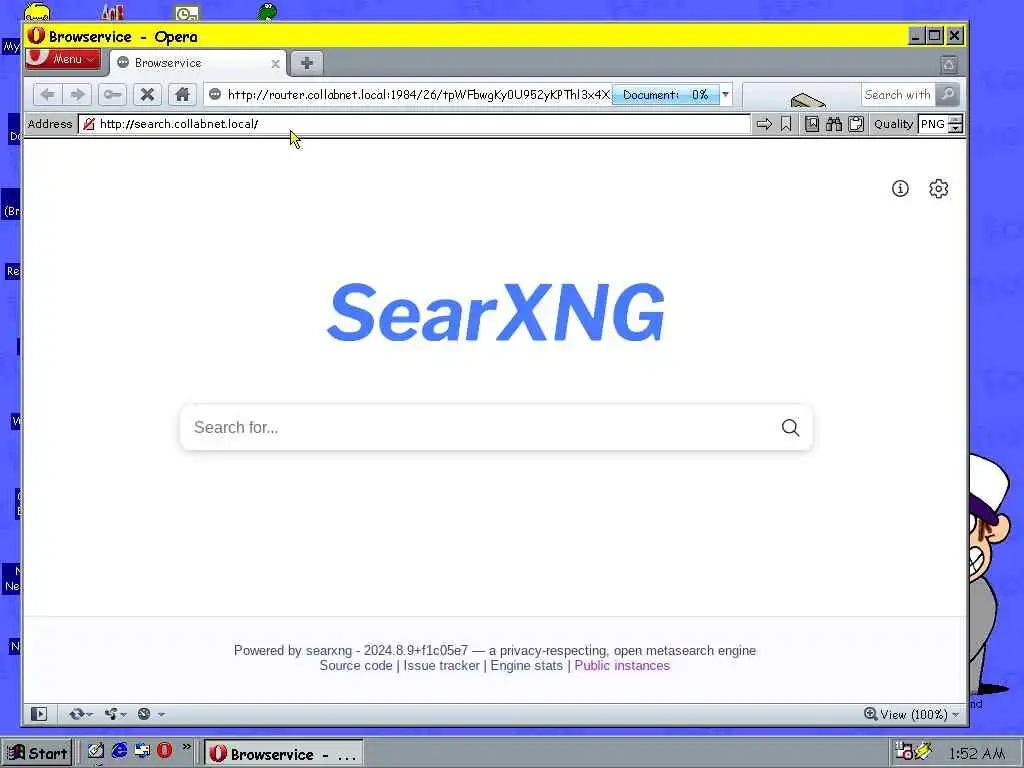
Task: Click the Document 0% progress indicator
Action: 665,95
